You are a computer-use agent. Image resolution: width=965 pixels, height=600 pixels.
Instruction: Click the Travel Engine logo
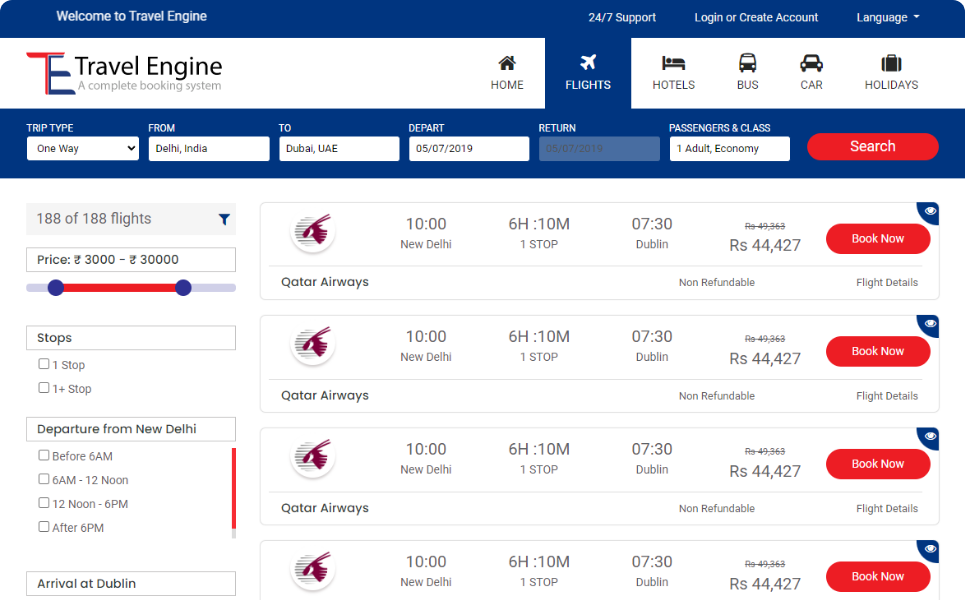tap(124, 73)
